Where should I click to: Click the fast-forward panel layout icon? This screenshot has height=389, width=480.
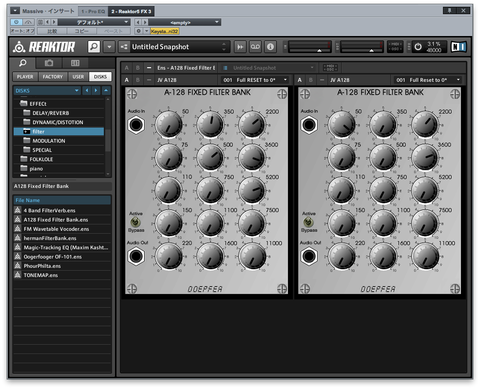(x=240, y=47)
